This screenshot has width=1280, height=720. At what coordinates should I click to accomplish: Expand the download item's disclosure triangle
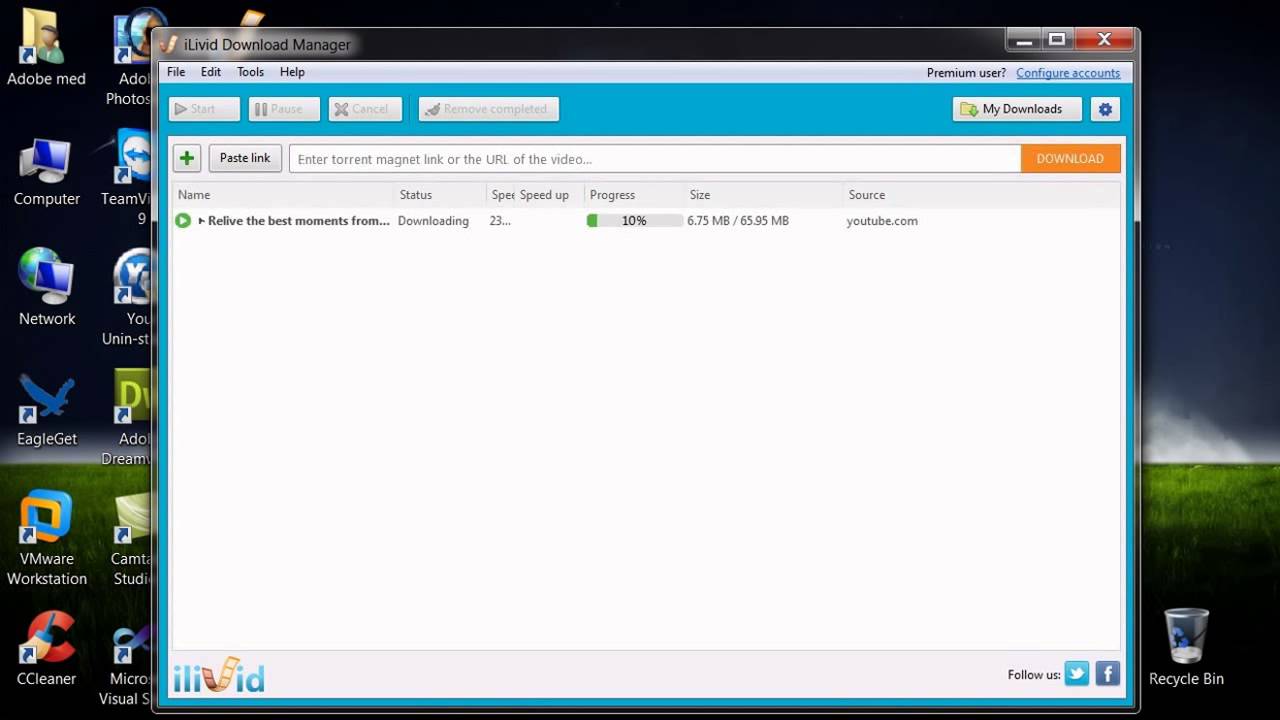point(201,221)
